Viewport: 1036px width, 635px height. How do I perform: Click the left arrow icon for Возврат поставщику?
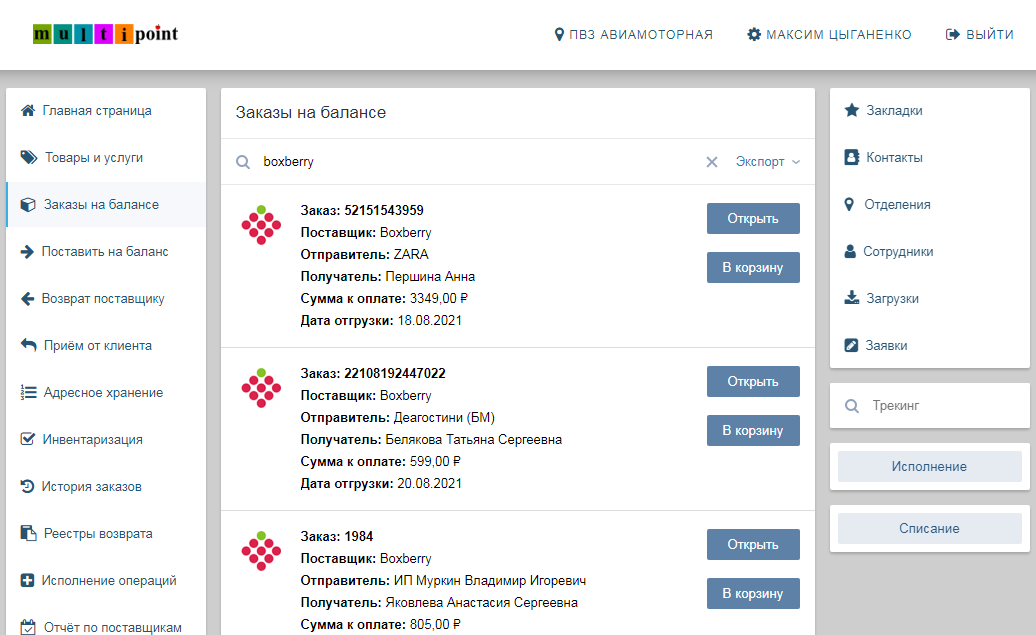click(27, 299)
